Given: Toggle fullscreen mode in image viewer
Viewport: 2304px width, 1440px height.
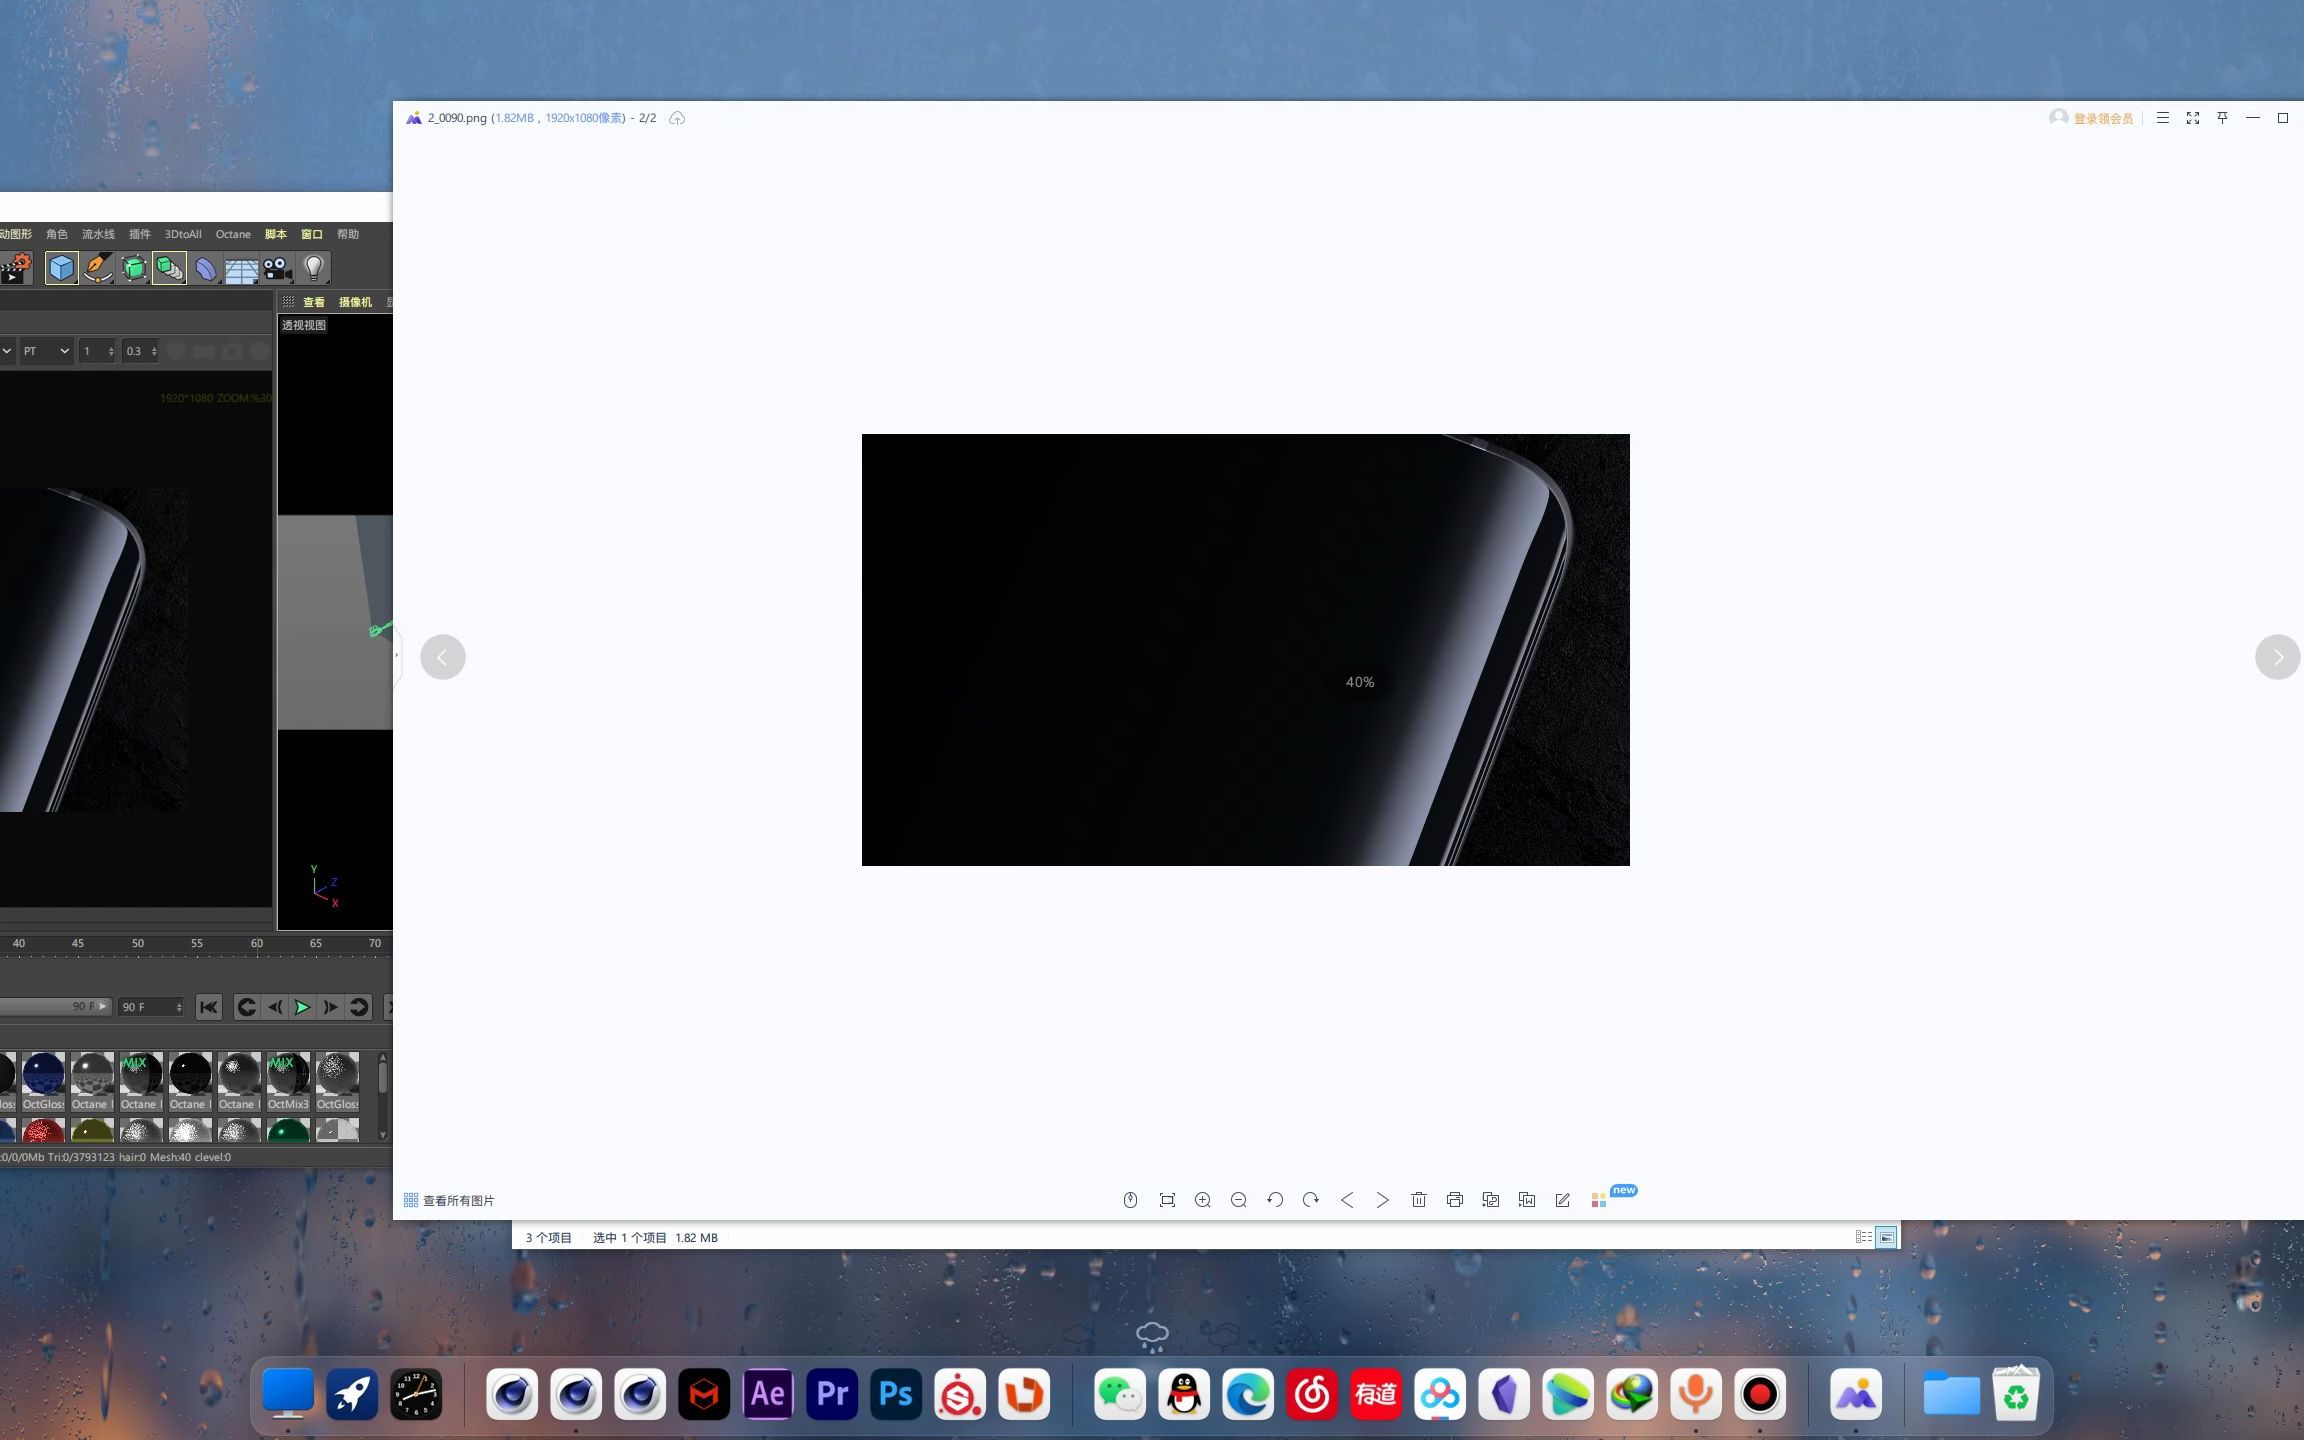Looking at the screenshot, I should (x=2192, y=118).
